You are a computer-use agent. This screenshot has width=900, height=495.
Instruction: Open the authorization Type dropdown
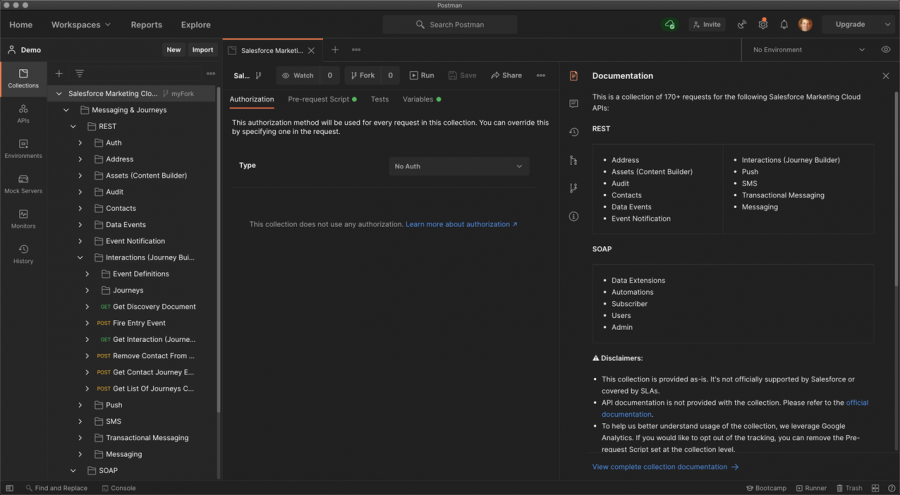pos(459,167)
